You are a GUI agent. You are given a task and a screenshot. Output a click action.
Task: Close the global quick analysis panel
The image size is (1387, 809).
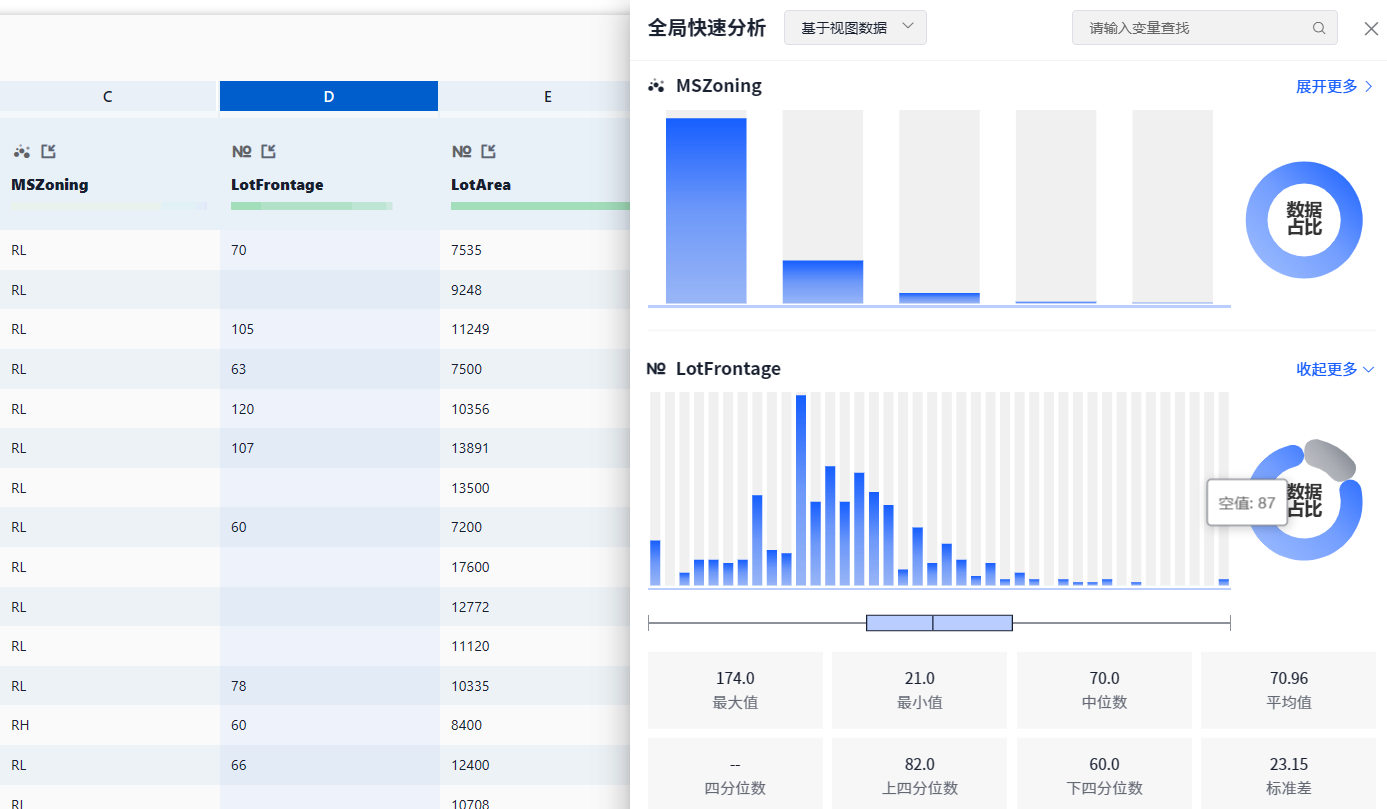point(1371,29)
